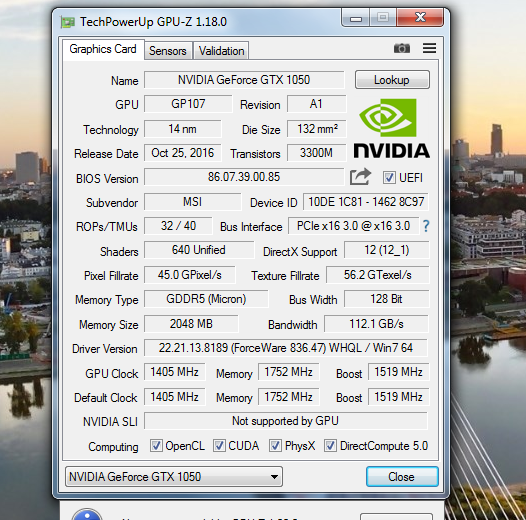Click the Pixel Fillrate field 45.0 GPixel/s
526x520 pixels.
(190, 275)
